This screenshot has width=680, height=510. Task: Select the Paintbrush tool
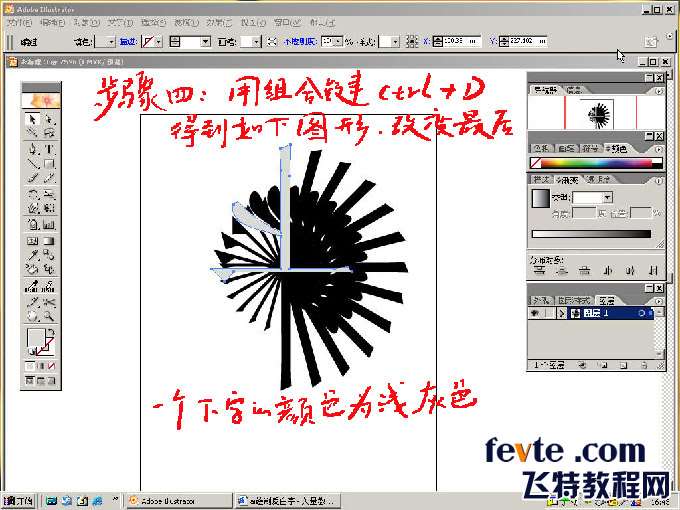pyautogui.click(x=32, y=177)
